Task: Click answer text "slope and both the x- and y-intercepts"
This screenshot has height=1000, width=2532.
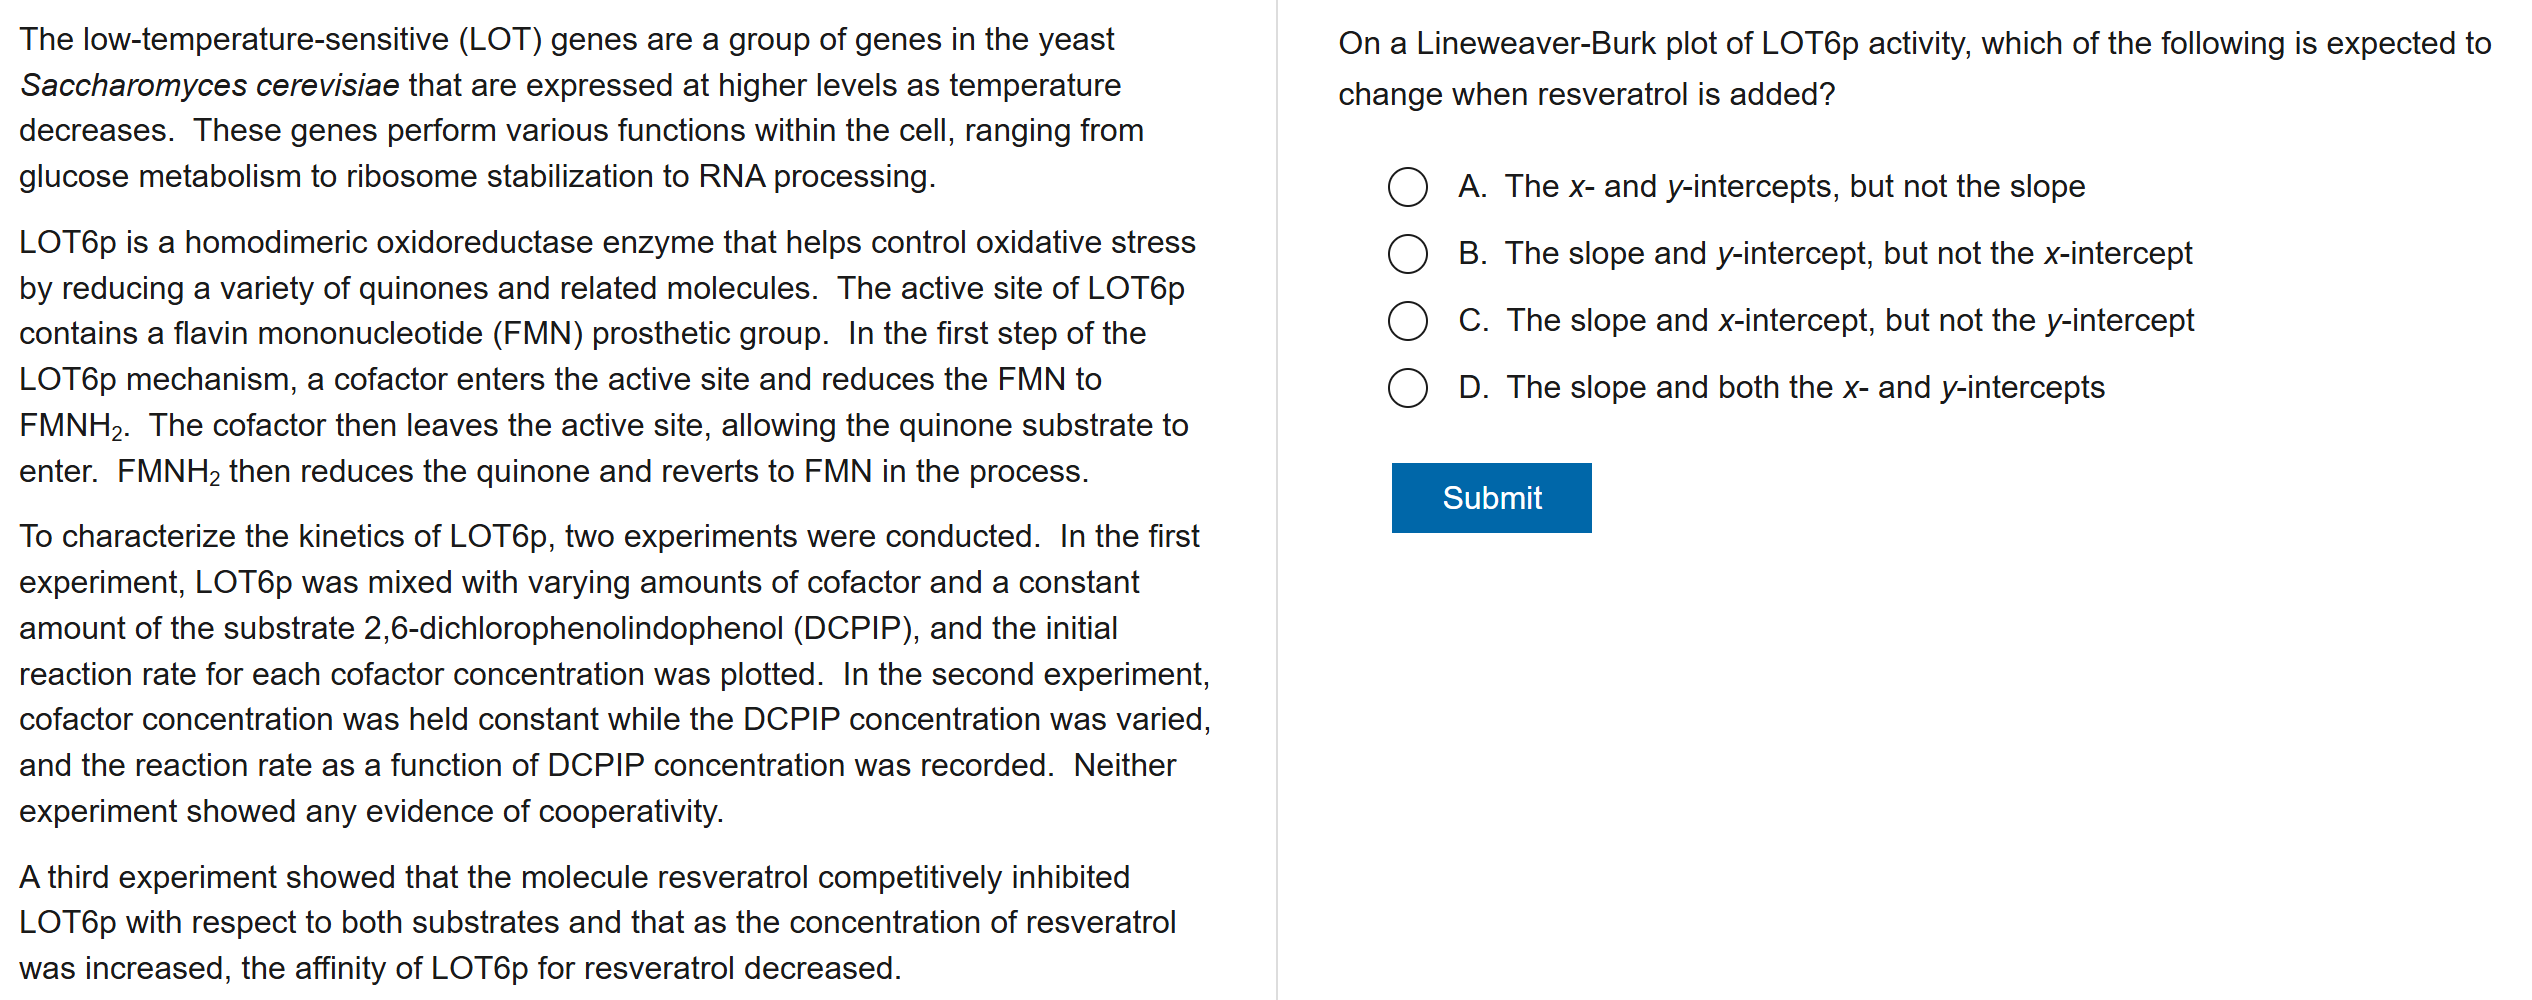Action: pyautogui.click(x=1805, y=388)
